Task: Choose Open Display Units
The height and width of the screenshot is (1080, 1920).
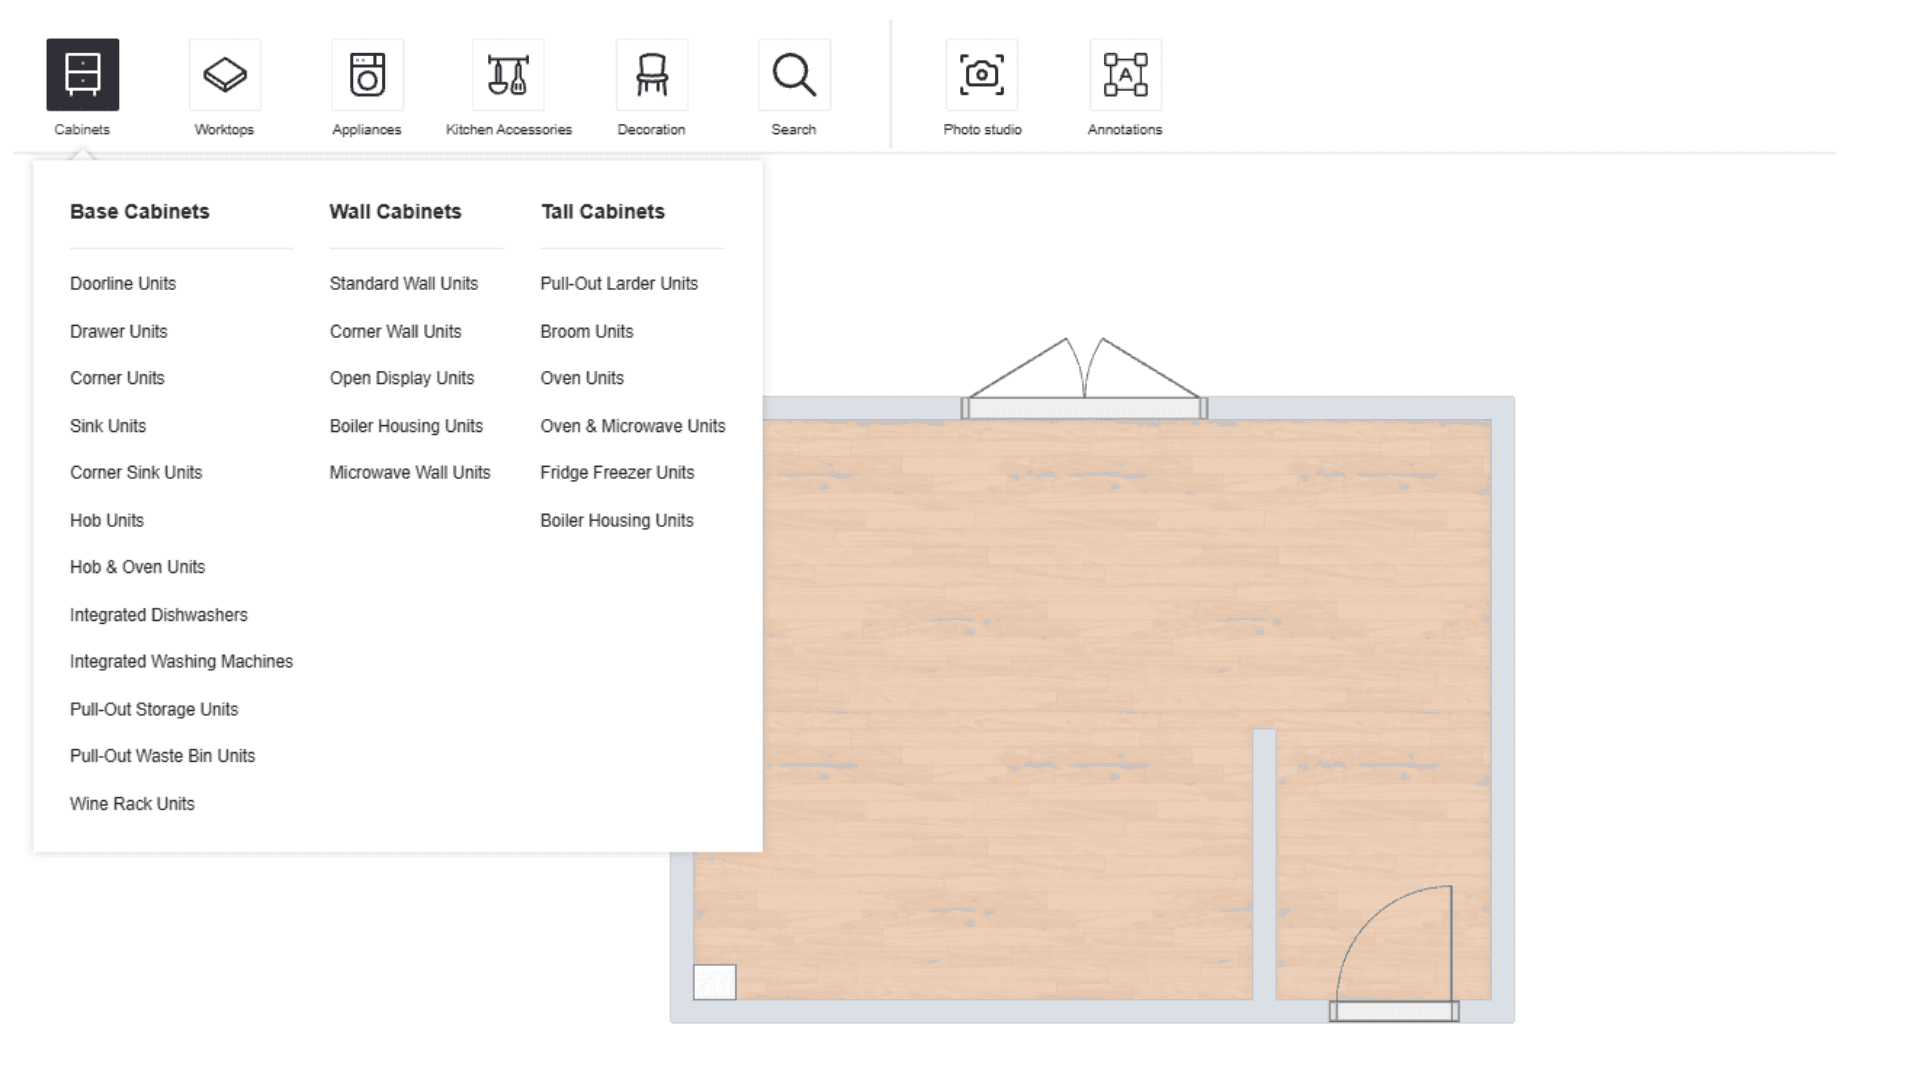Action: (402, 378)
